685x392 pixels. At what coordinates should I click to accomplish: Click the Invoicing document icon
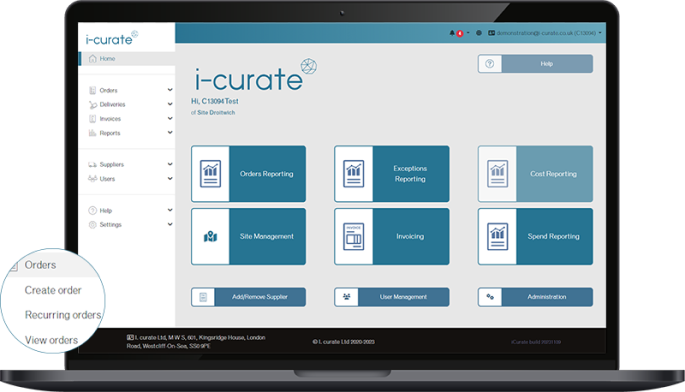coord(353,236)
